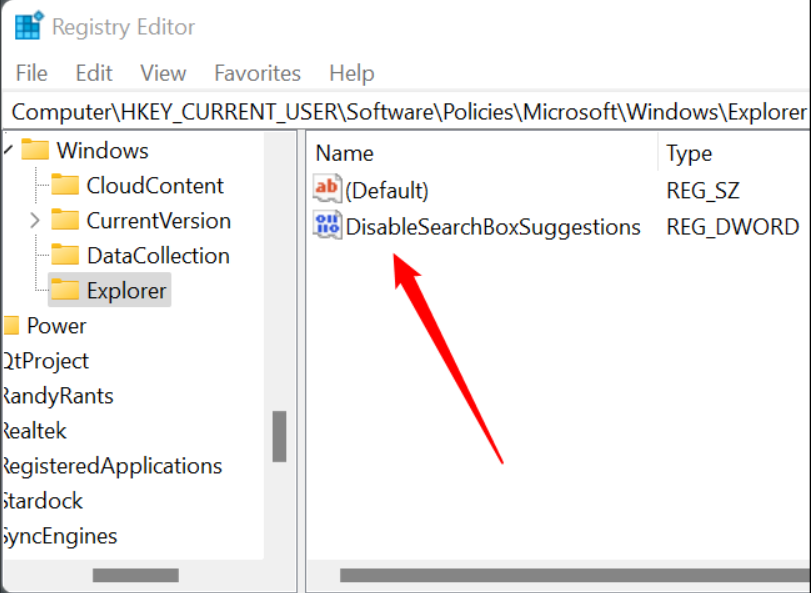Open the File menu
The width and height of the screenshot is (811, 593).
(31, 73)
